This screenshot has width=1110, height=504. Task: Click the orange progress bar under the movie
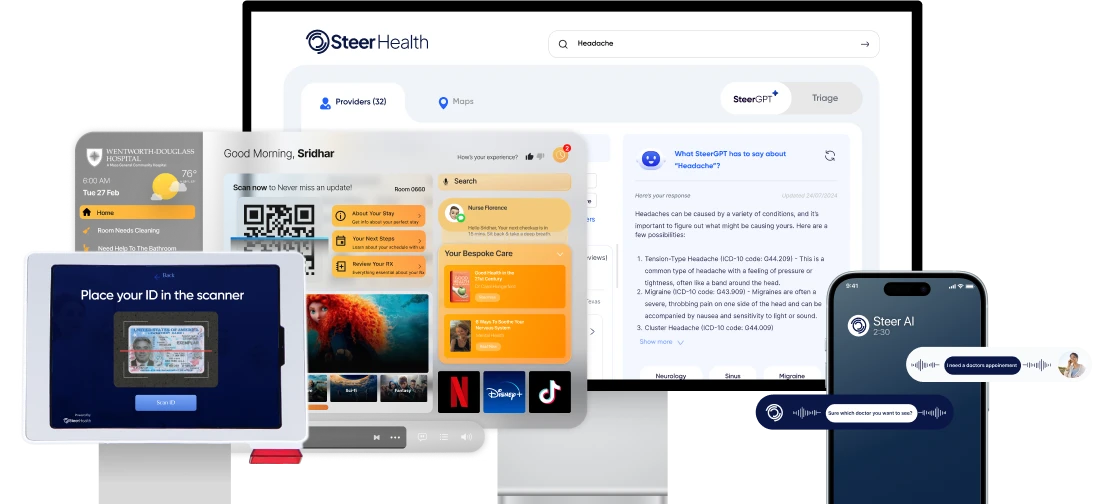pos(319,407)
